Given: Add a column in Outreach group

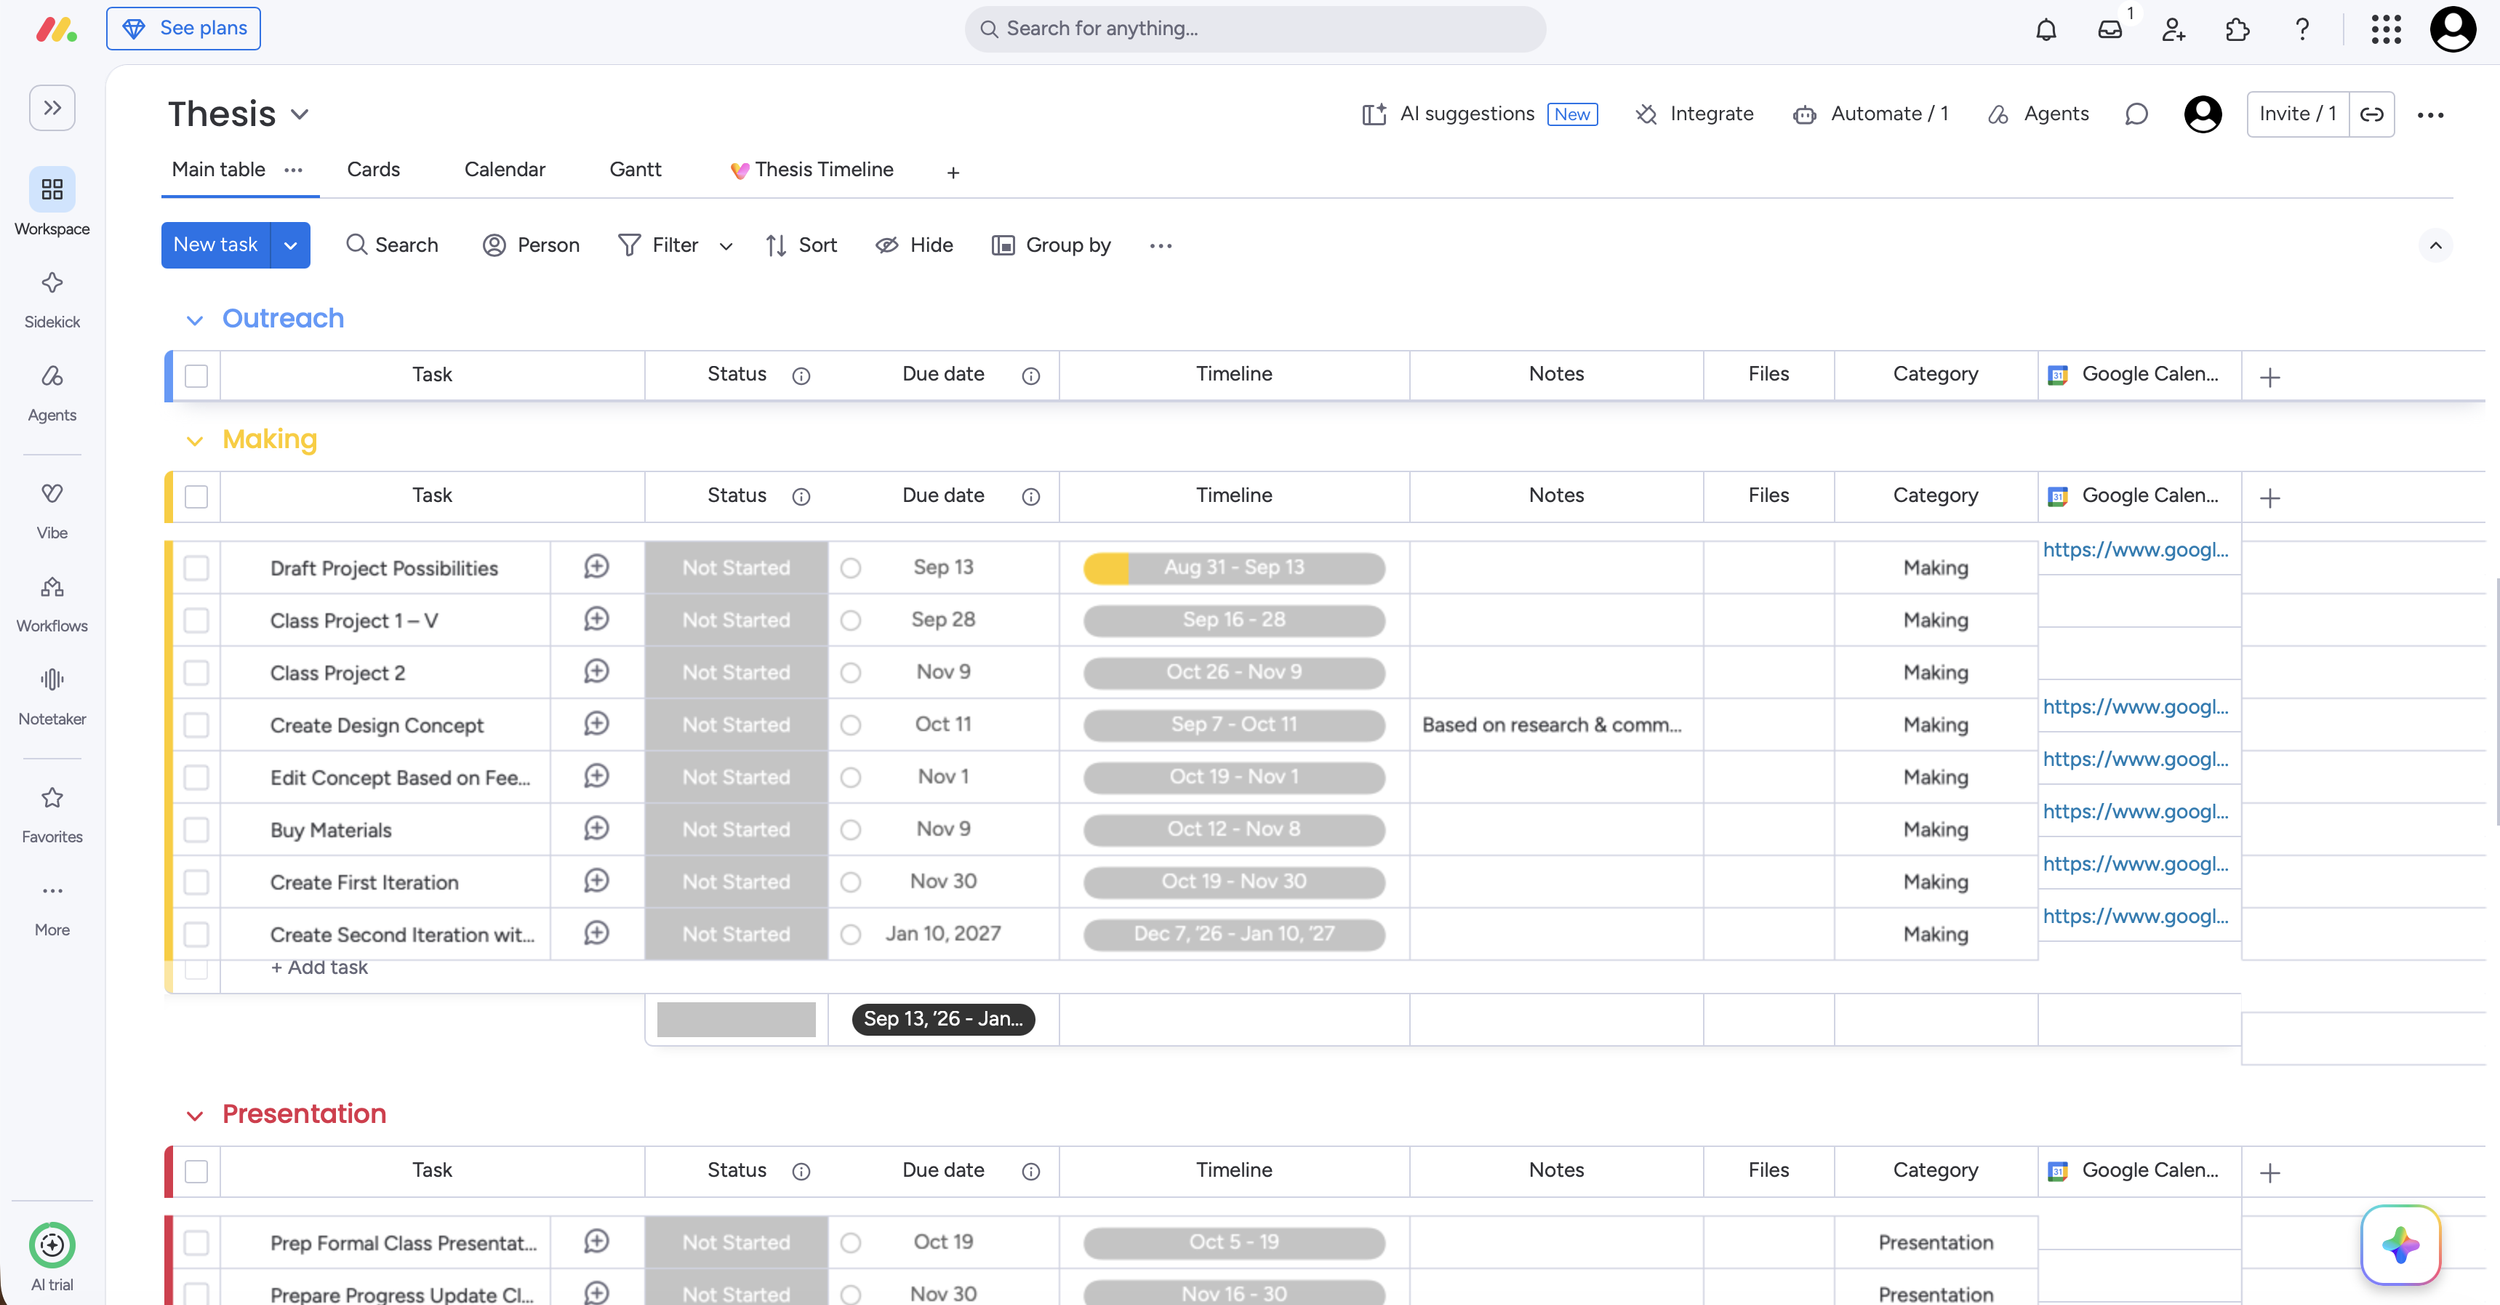Looking at the screenshot, I should click(2270, 377).
